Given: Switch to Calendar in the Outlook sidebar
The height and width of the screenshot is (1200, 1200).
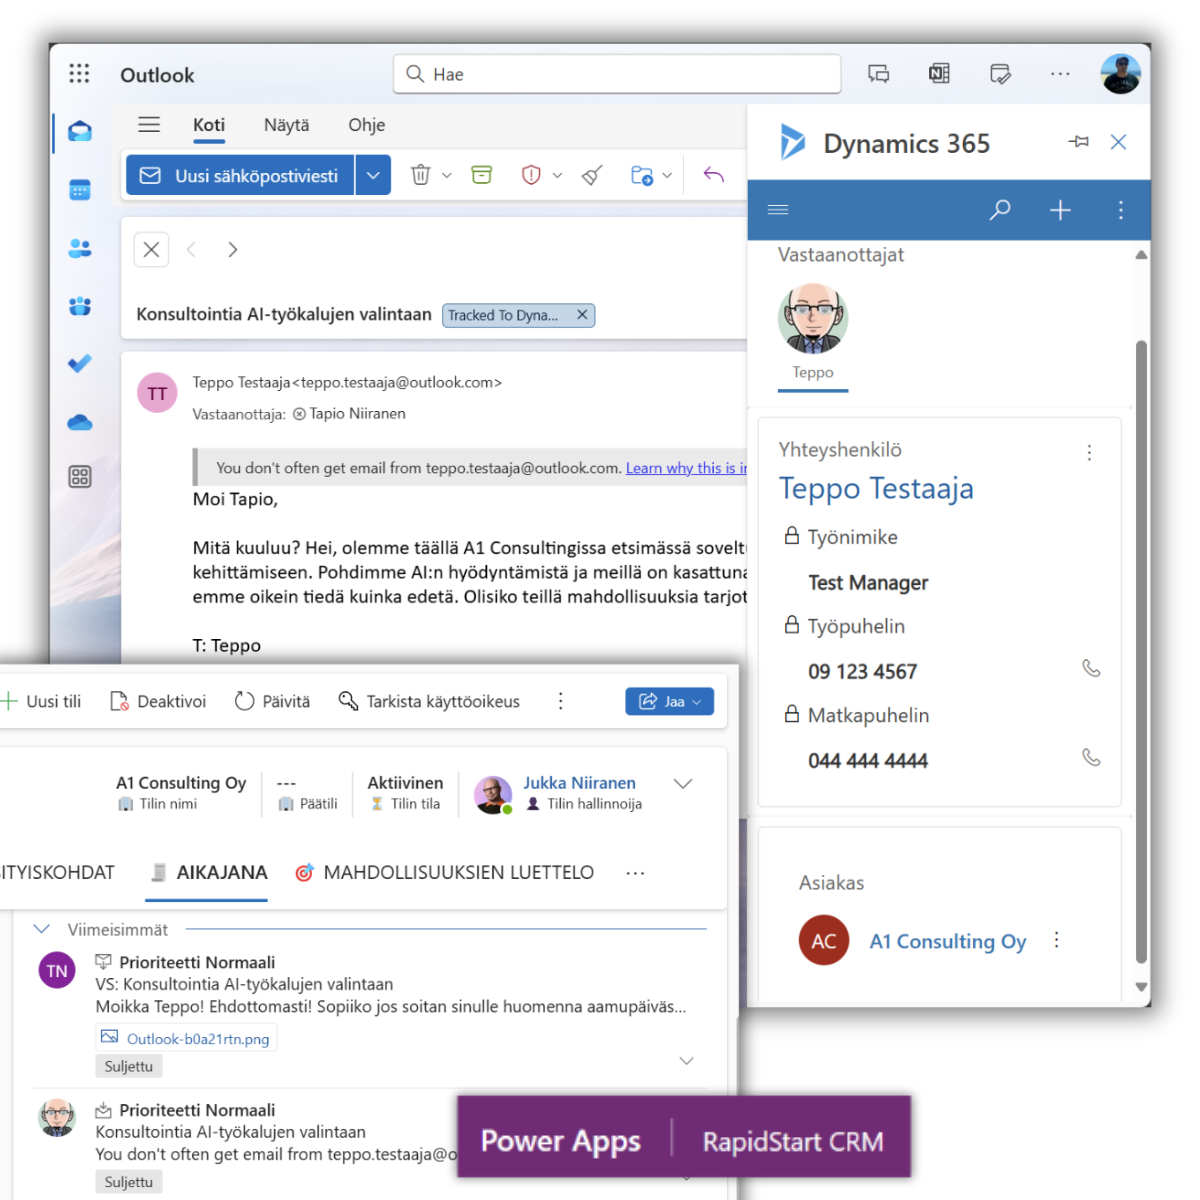Looking at the screenshot, I should [80, 190].
